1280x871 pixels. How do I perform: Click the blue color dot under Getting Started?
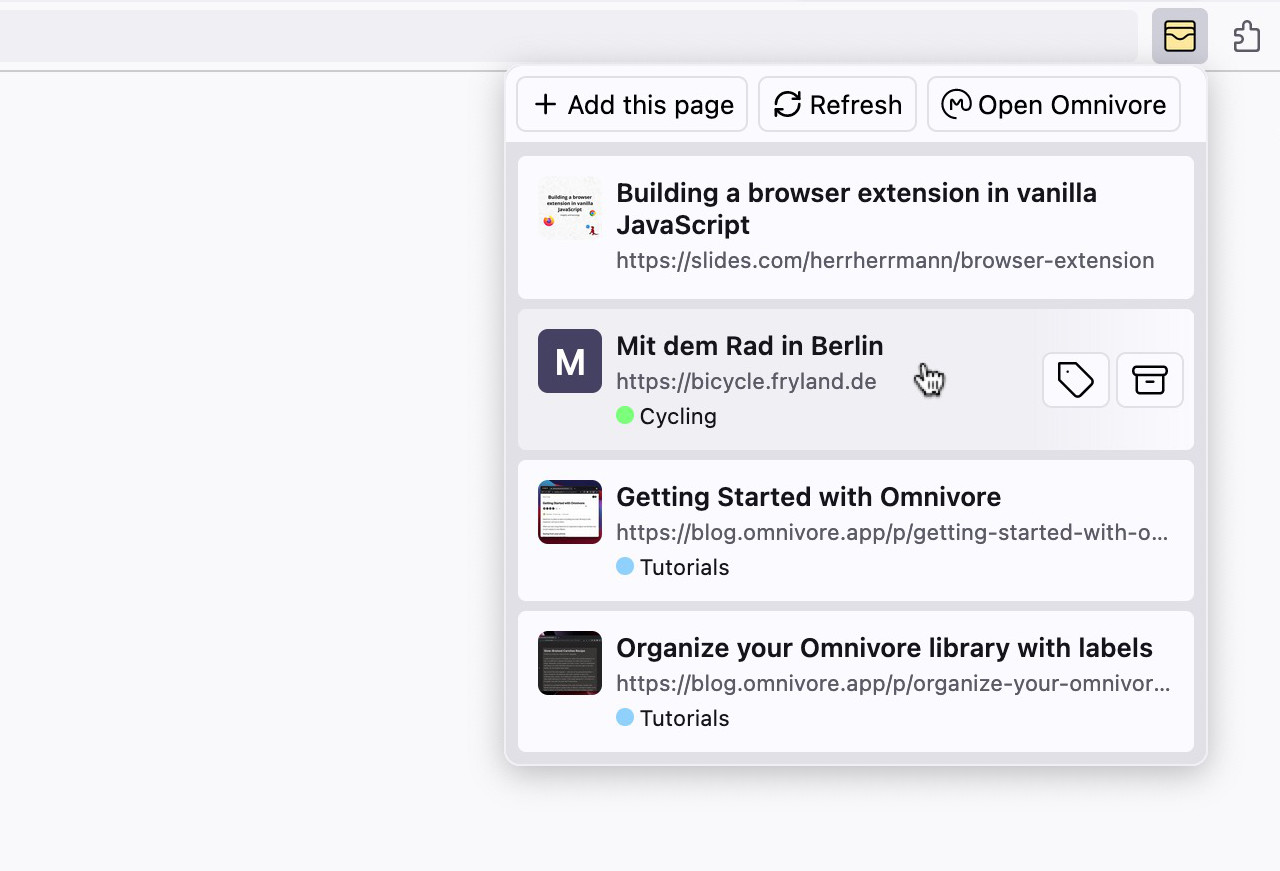point(625,566)
